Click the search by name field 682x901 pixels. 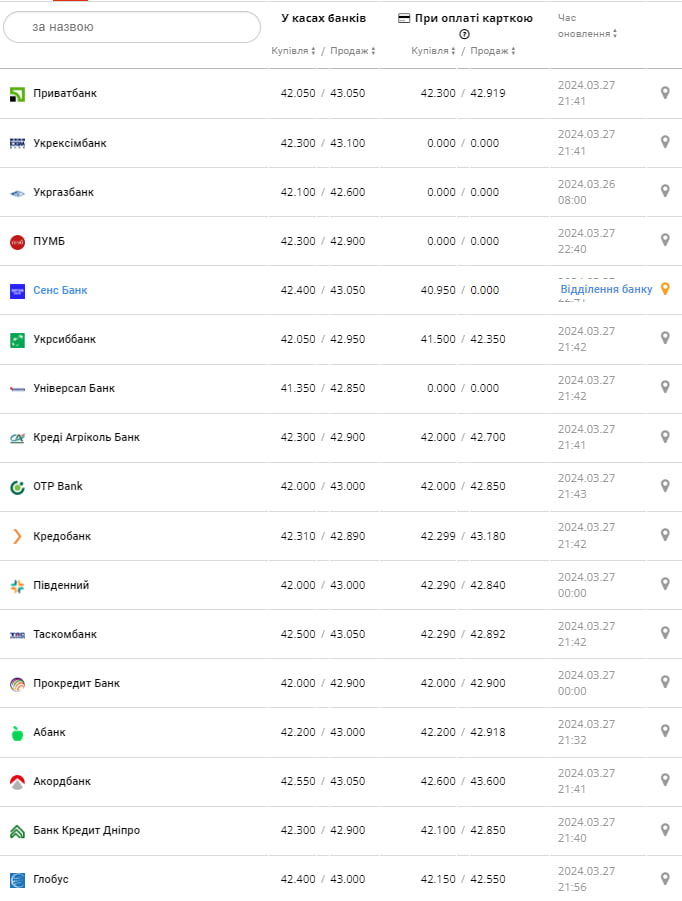pos(132,27)
